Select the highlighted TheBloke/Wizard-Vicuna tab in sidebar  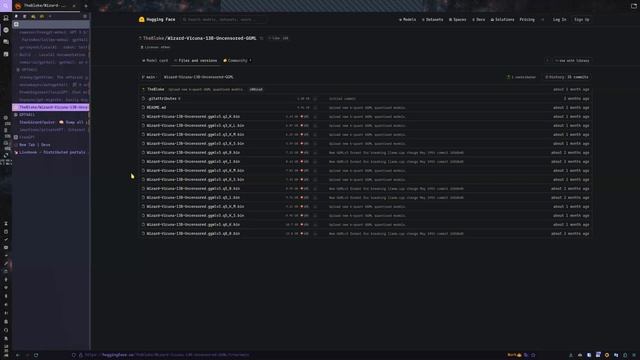[x=51, y=107]
